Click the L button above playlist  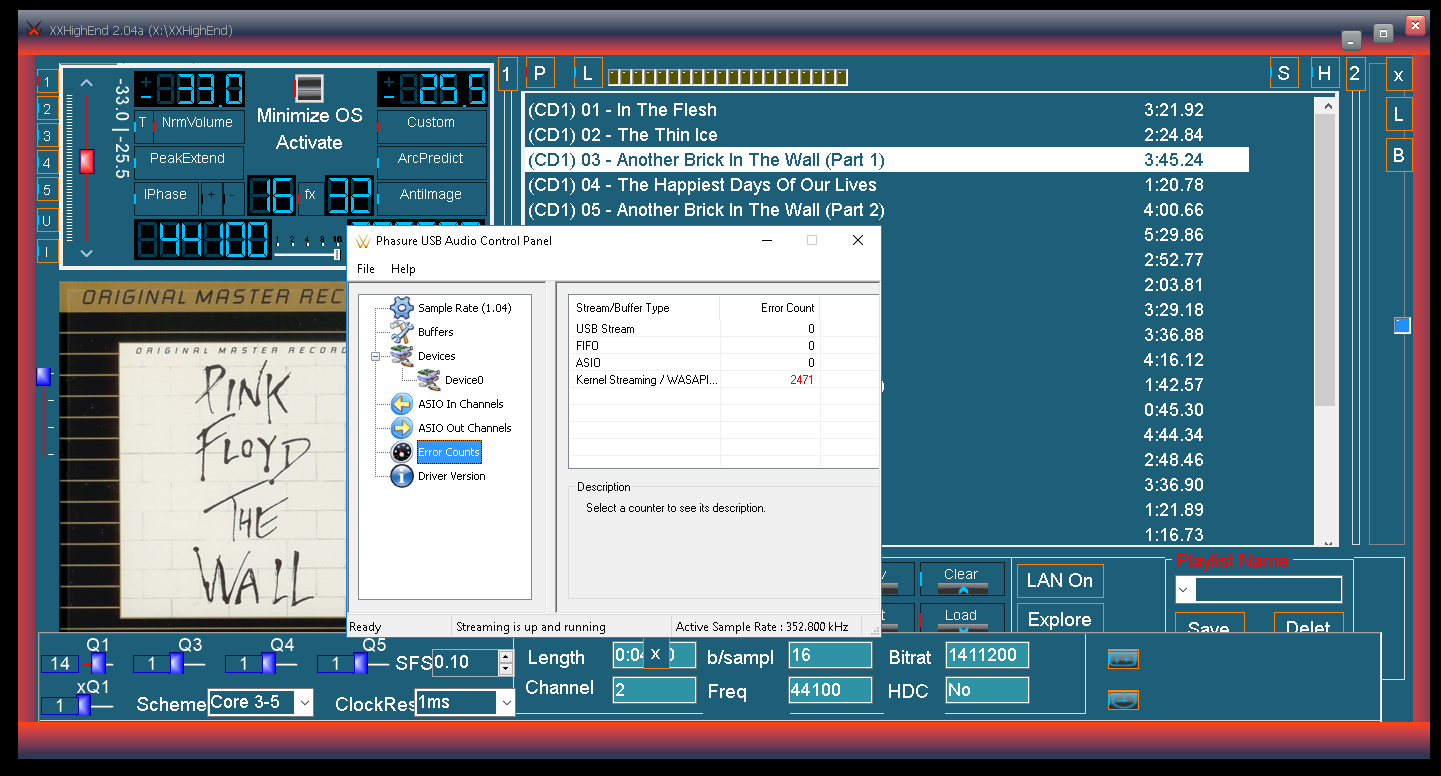[x=588, y=73]
